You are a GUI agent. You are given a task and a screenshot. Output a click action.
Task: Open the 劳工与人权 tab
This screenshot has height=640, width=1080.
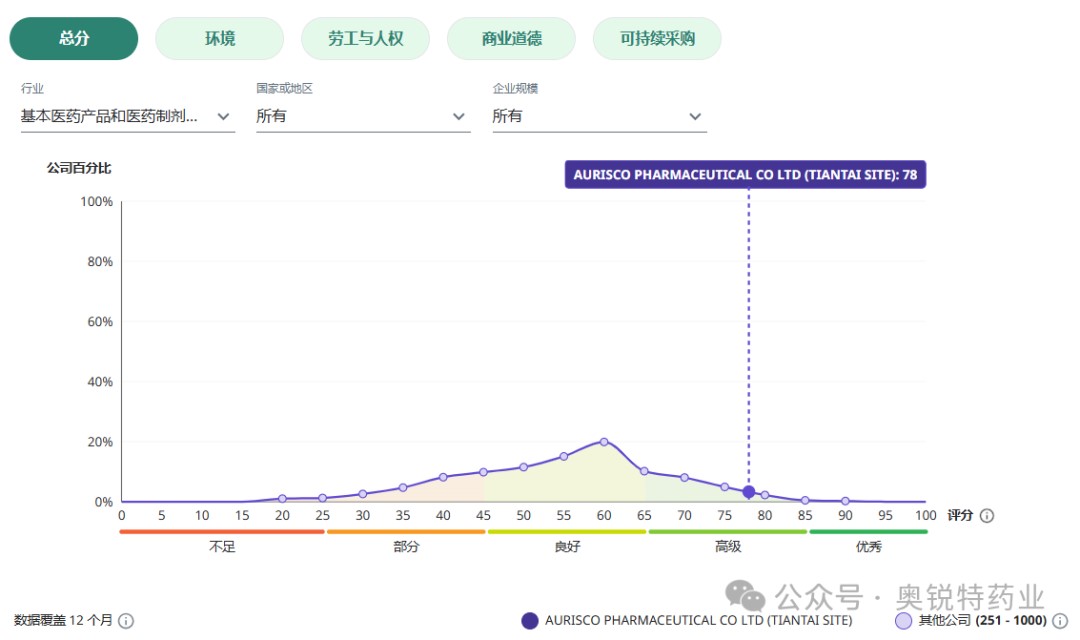click(x=365, y=39)
